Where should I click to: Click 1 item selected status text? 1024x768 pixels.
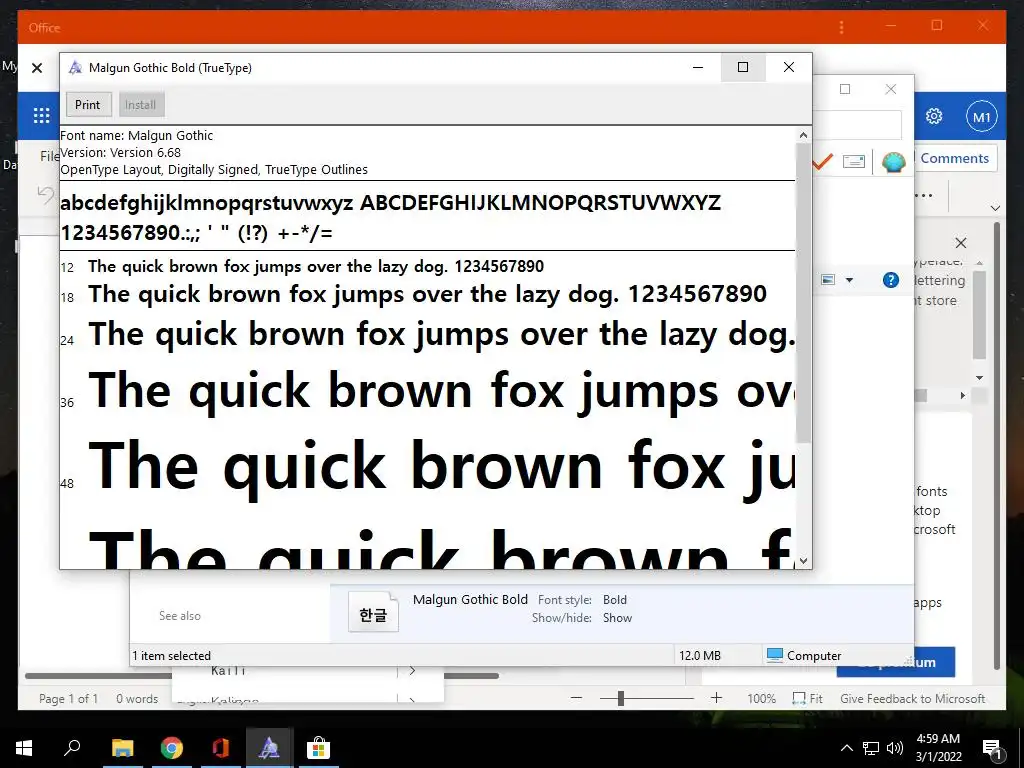coord(172,656)
